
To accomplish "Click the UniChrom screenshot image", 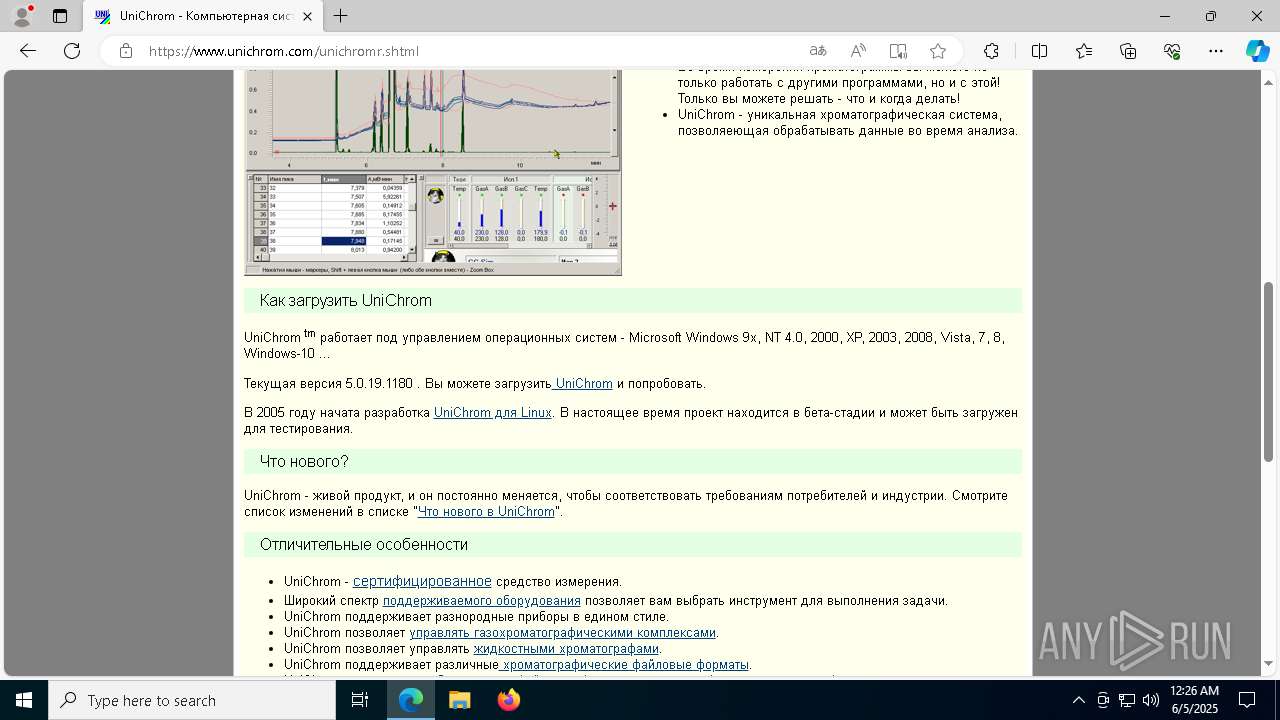I will coord(433,172).
